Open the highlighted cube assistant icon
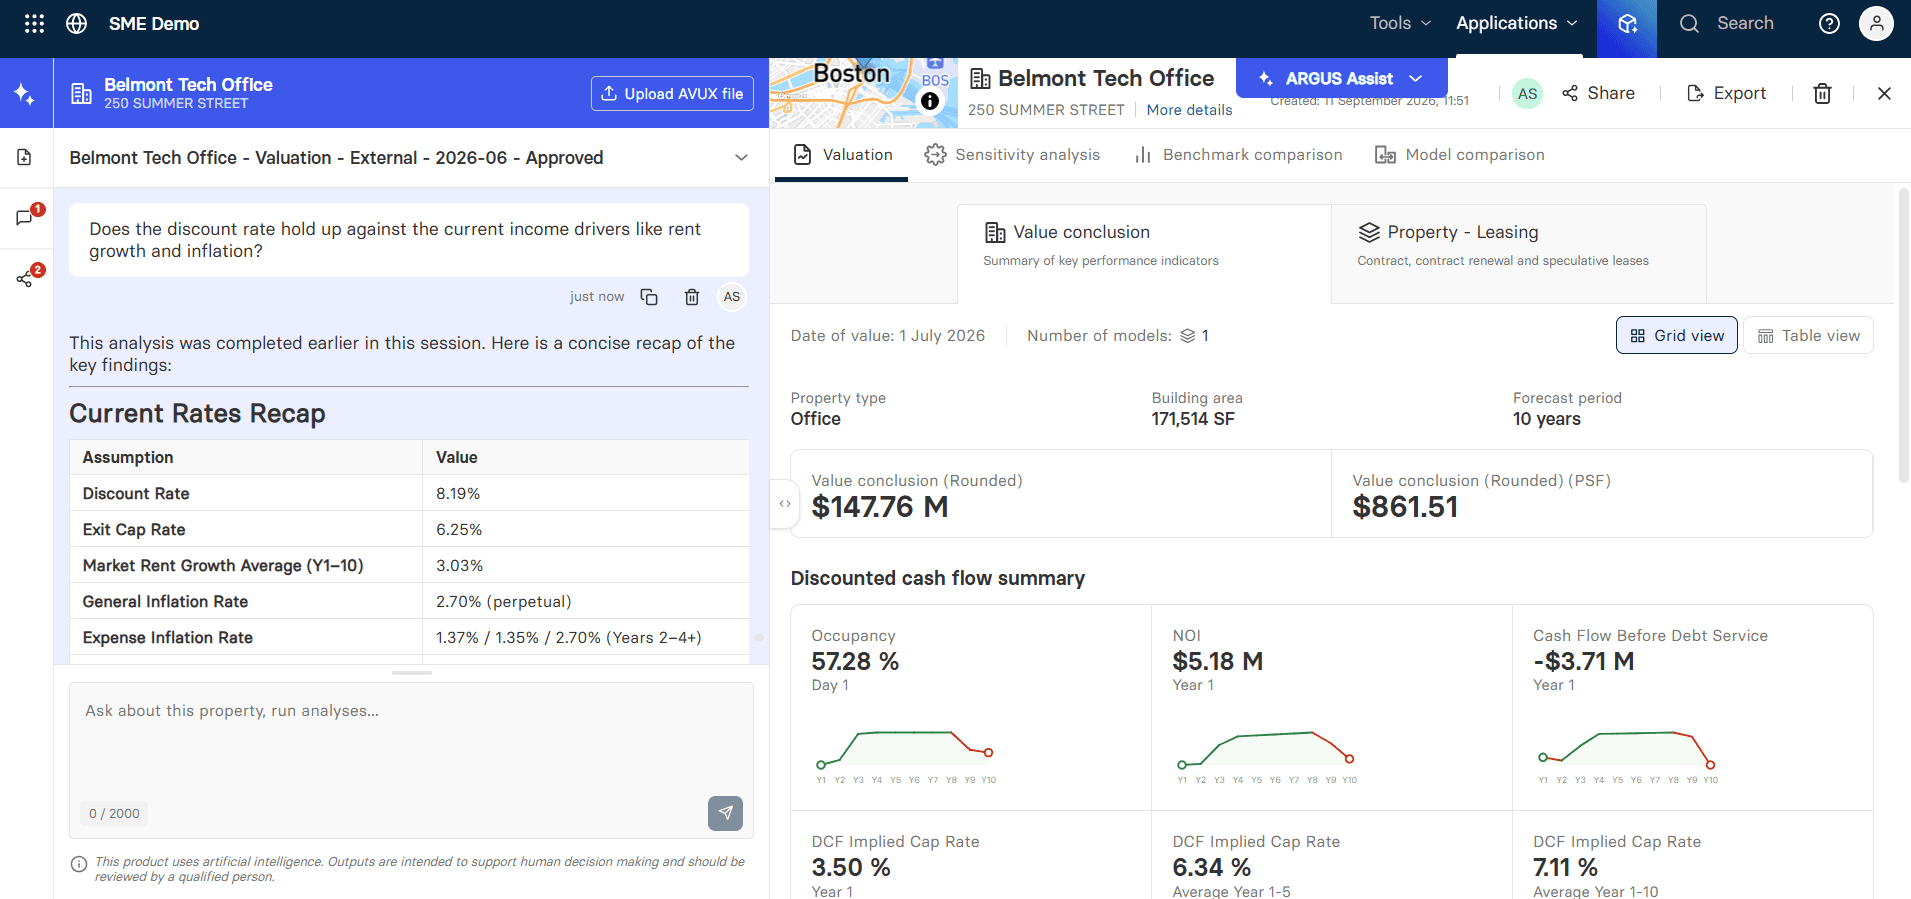1911x899 pixels. [1627, 28]
